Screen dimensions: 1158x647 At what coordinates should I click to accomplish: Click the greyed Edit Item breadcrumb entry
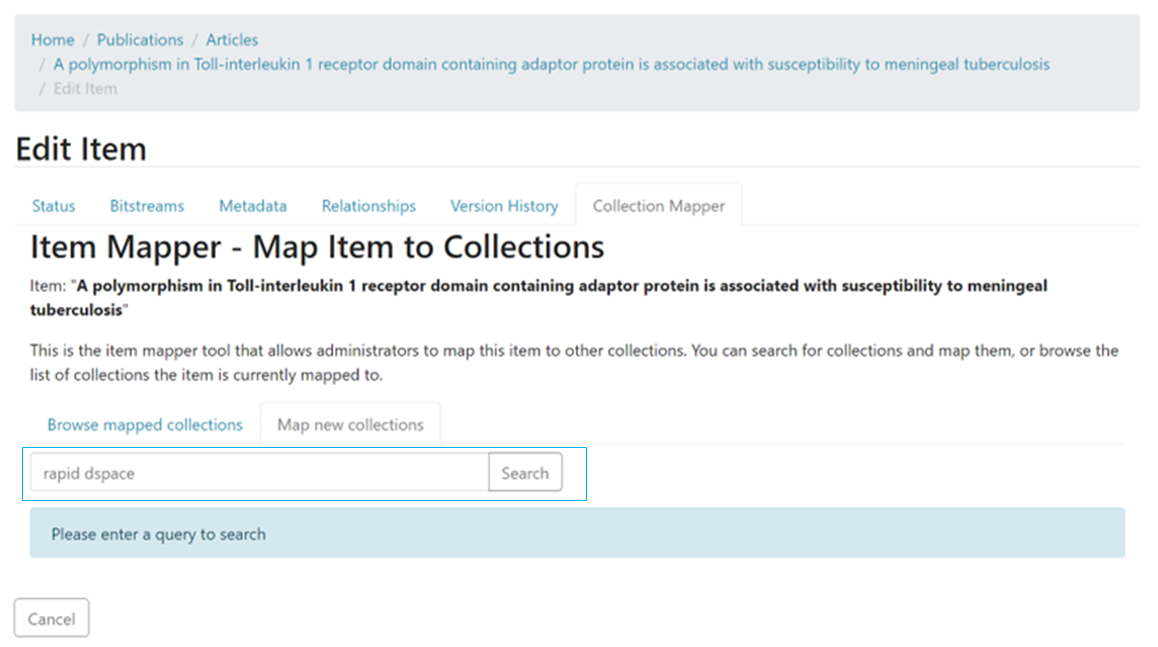coord(85,88)
